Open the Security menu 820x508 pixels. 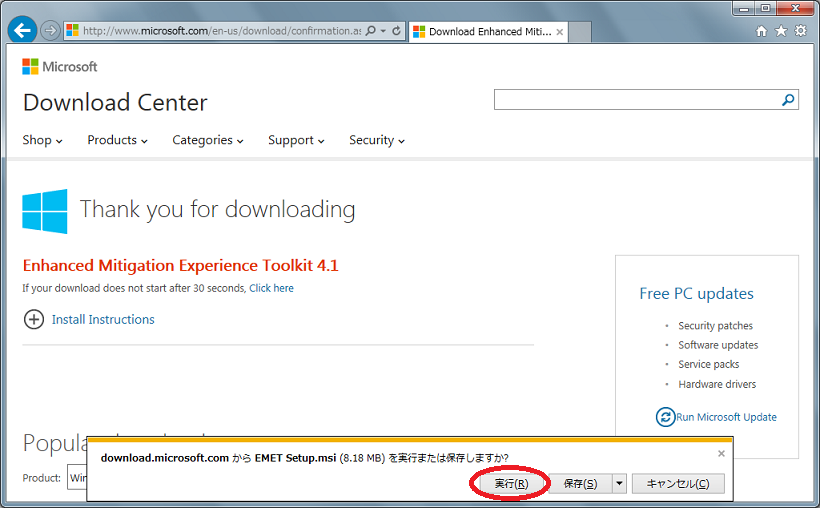(x=376, y=140)
